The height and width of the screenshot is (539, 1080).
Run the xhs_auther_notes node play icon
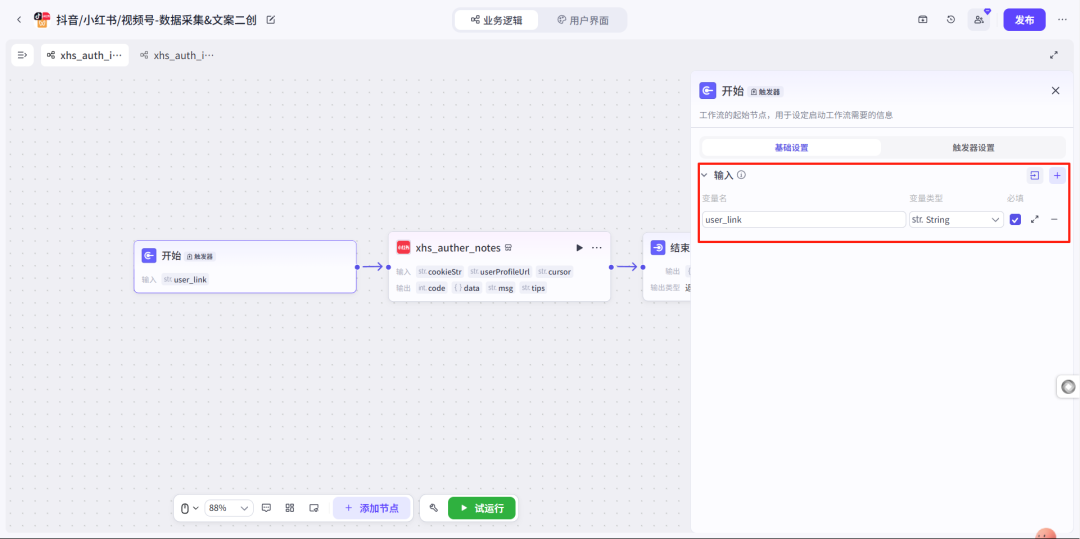click(579, 248)
